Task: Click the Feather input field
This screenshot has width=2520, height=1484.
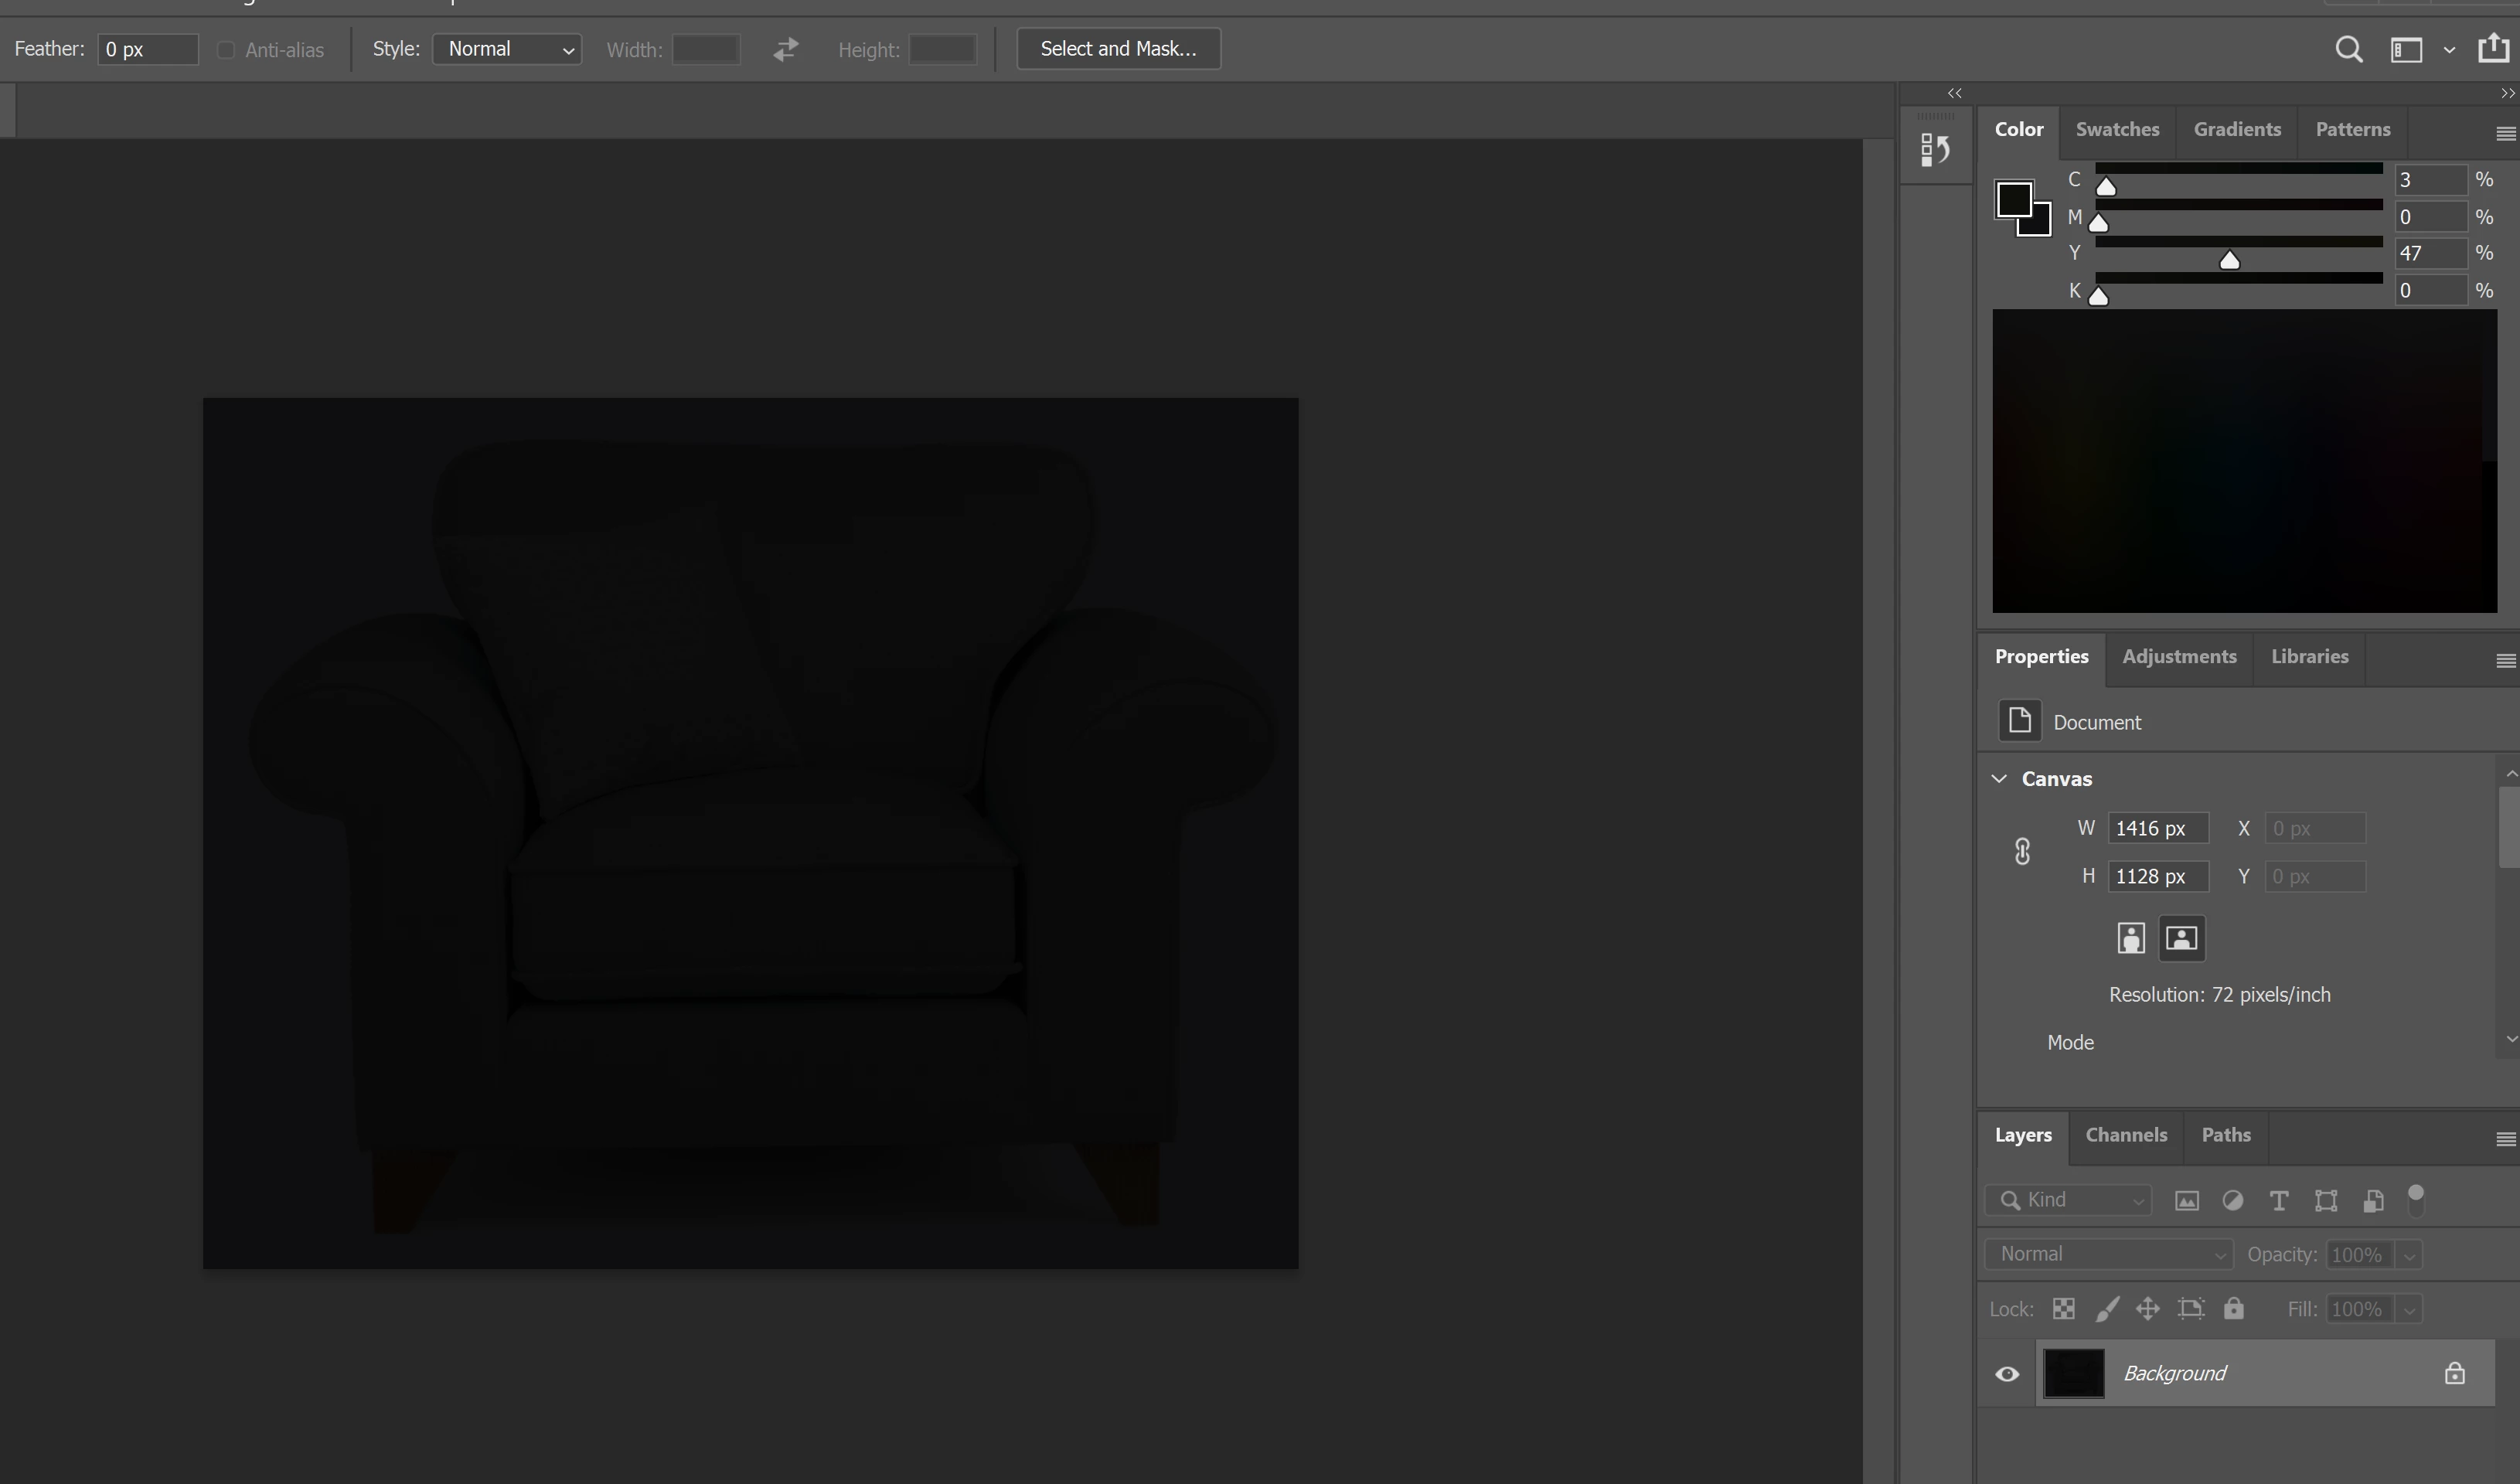Action: pos(147,49)
